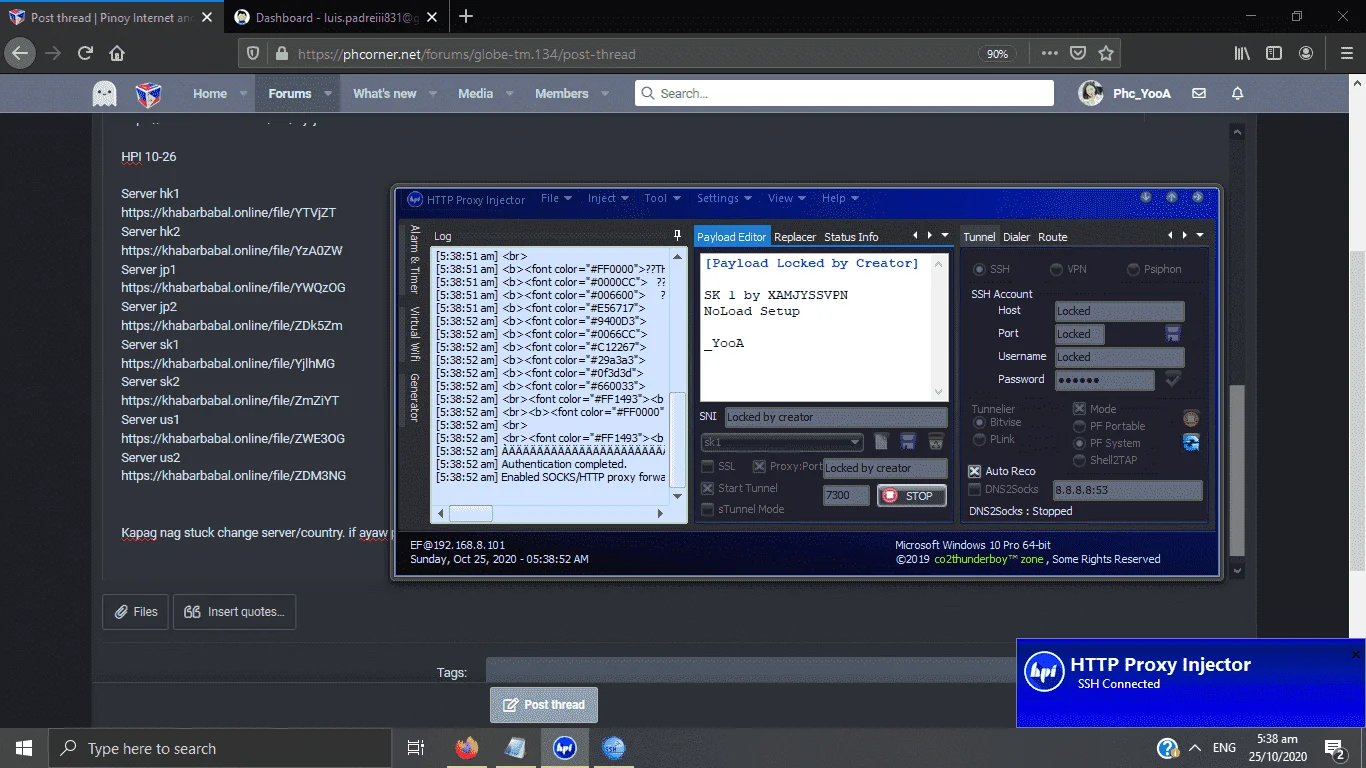Toggle the Mode checkbox
The width and height of the screenshot is (1366, 768).
pyautogui.click(x=1079, y=409)
